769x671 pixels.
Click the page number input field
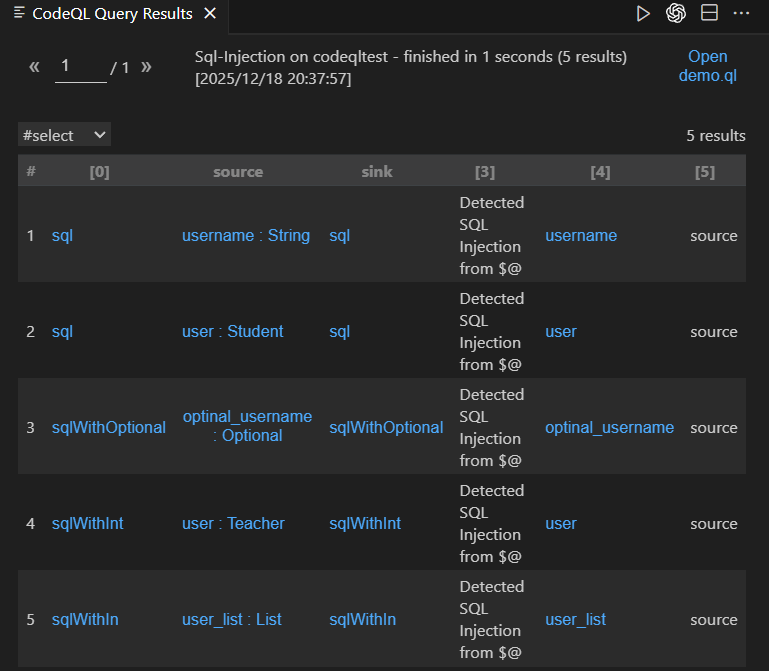[x=80, y=66]
